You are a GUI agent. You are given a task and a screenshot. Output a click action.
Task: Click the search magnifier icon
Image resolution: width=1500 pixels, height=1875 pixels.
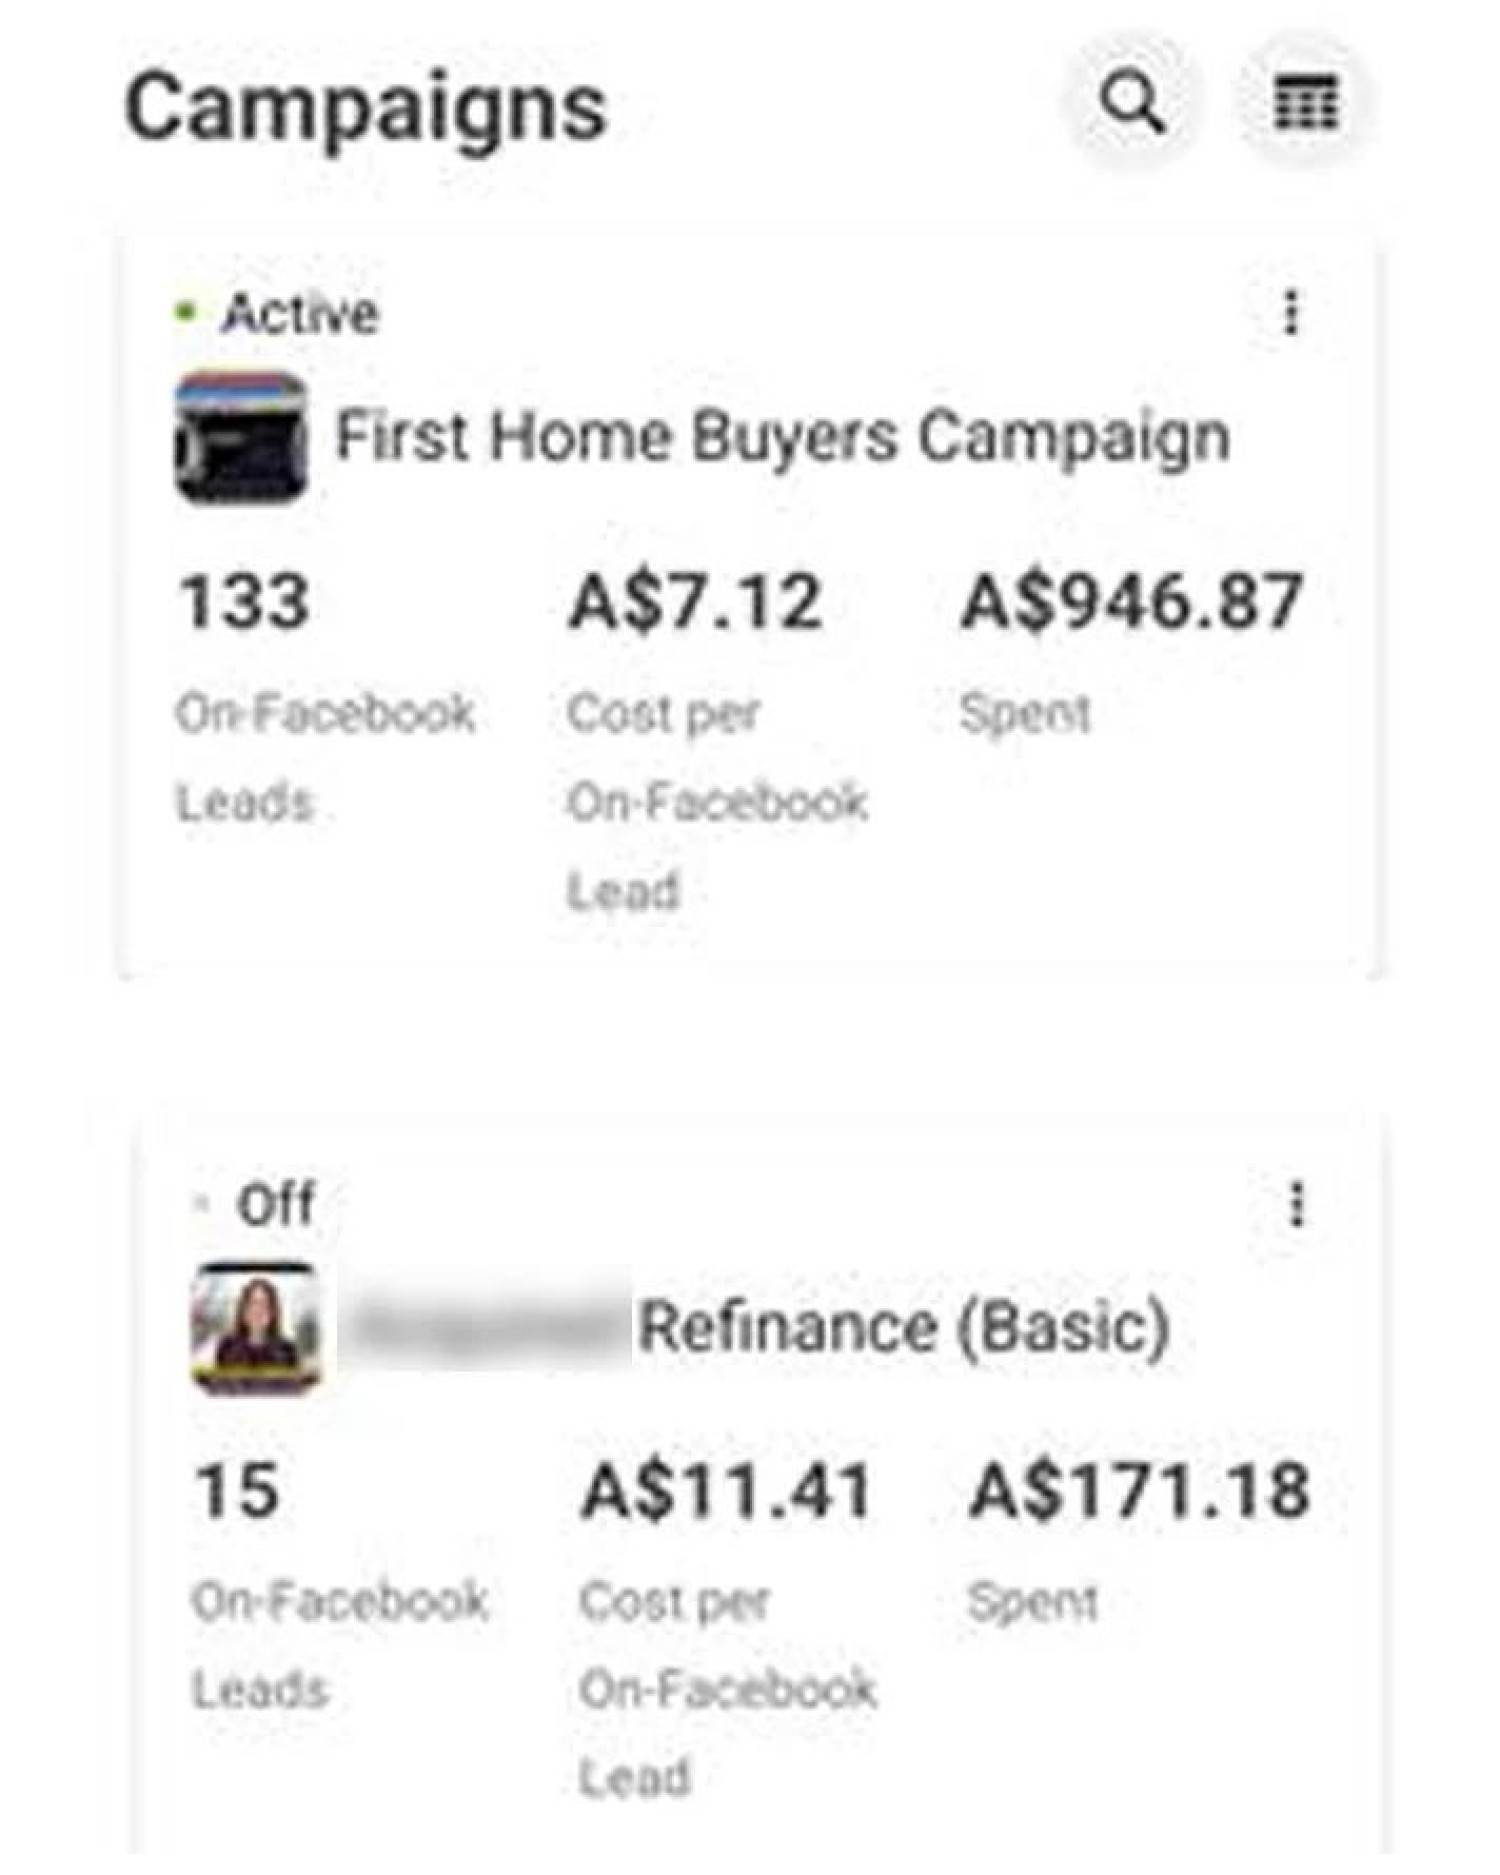pyautogui.click(x=1132, y=102)
